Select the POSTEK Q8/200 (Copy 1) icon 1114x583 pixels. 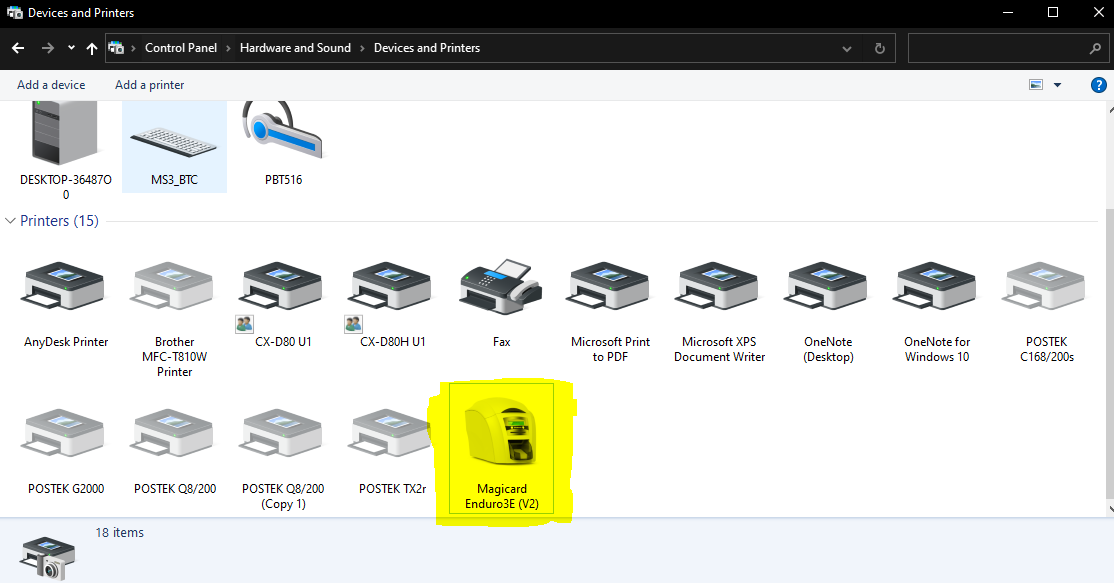pos(281,432)
